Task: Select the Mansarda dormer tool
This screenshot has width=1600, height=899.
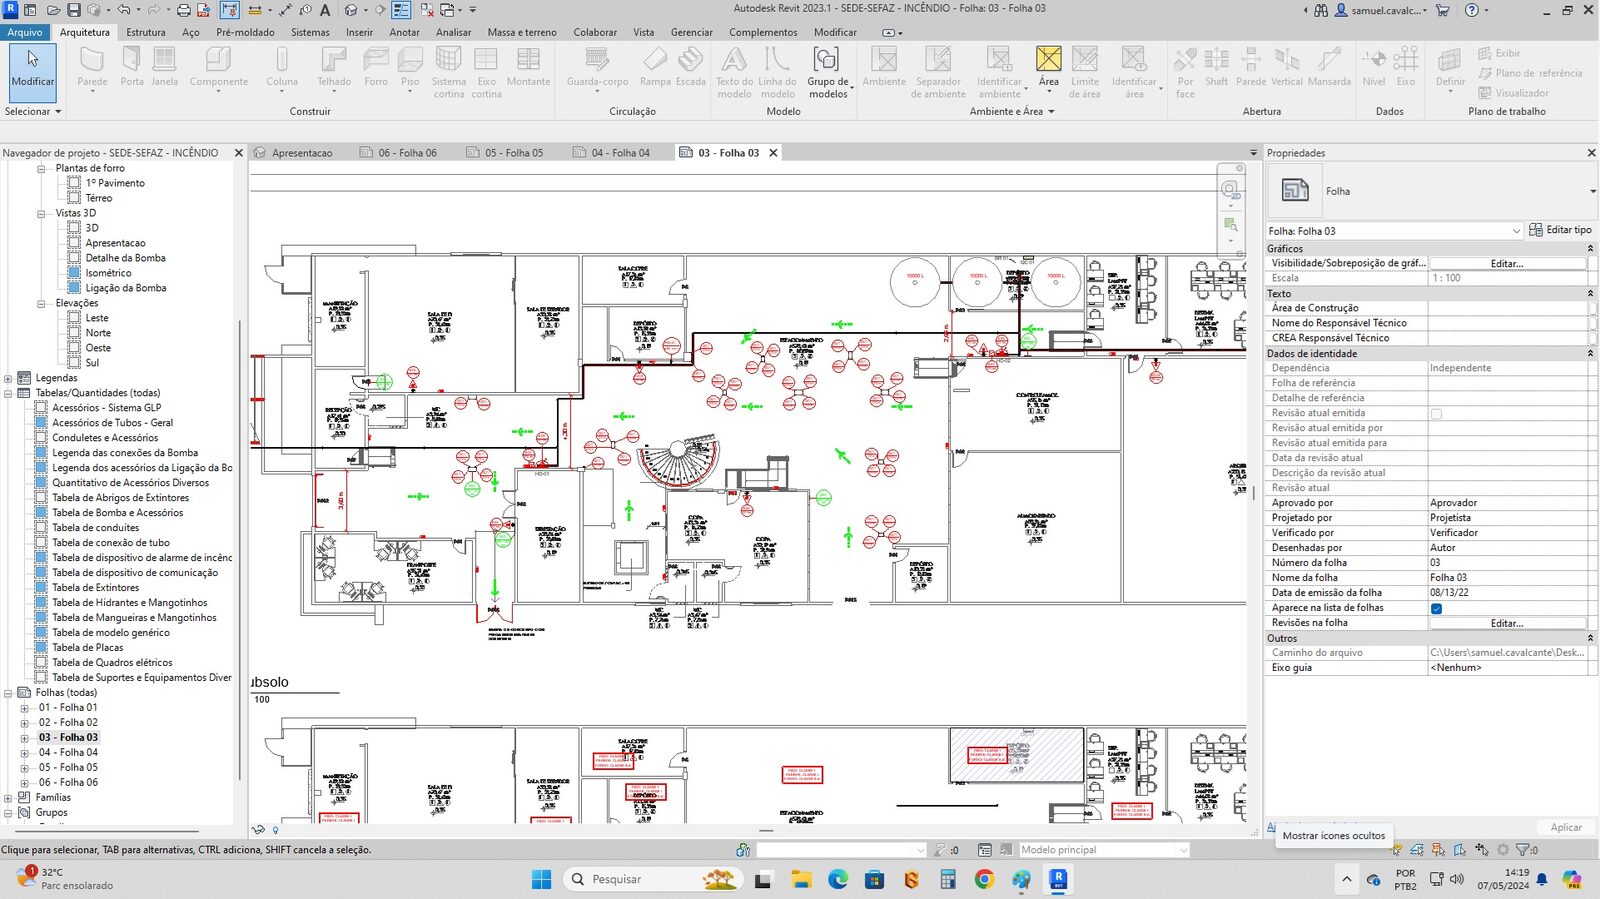Action: click(x=1329, y=68)
